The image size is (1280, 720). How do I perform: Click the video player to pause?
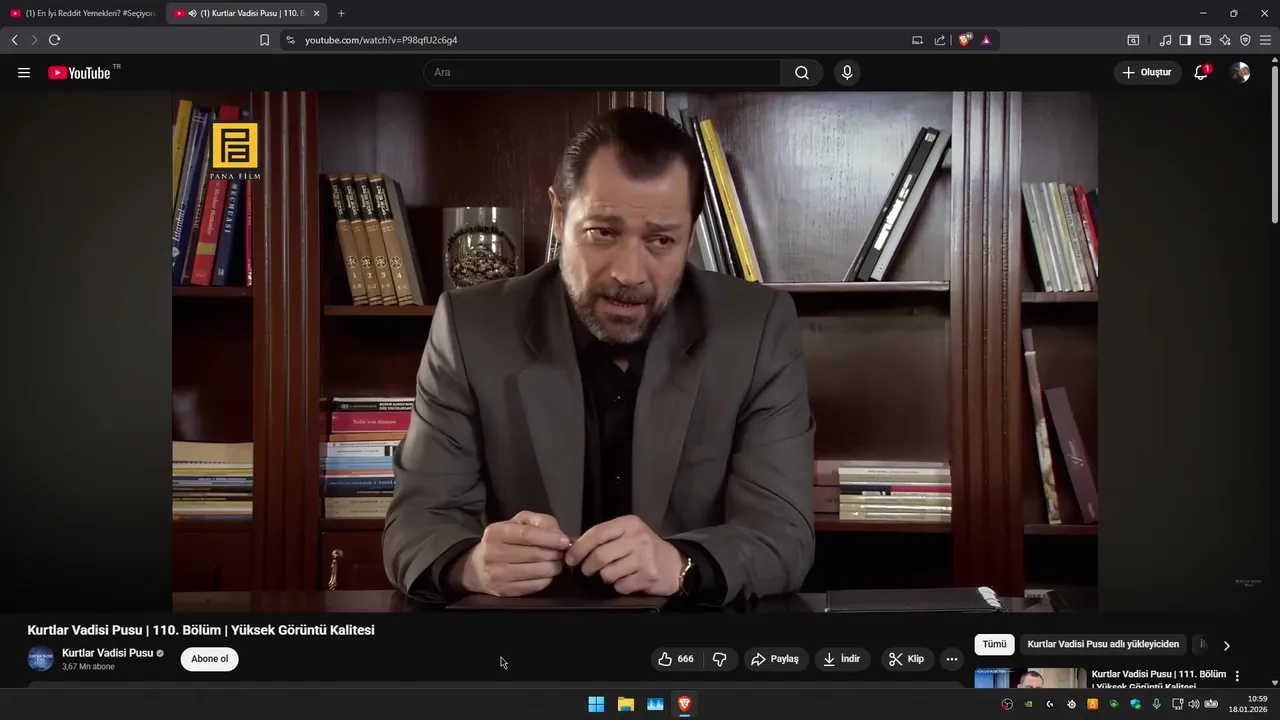635,351
